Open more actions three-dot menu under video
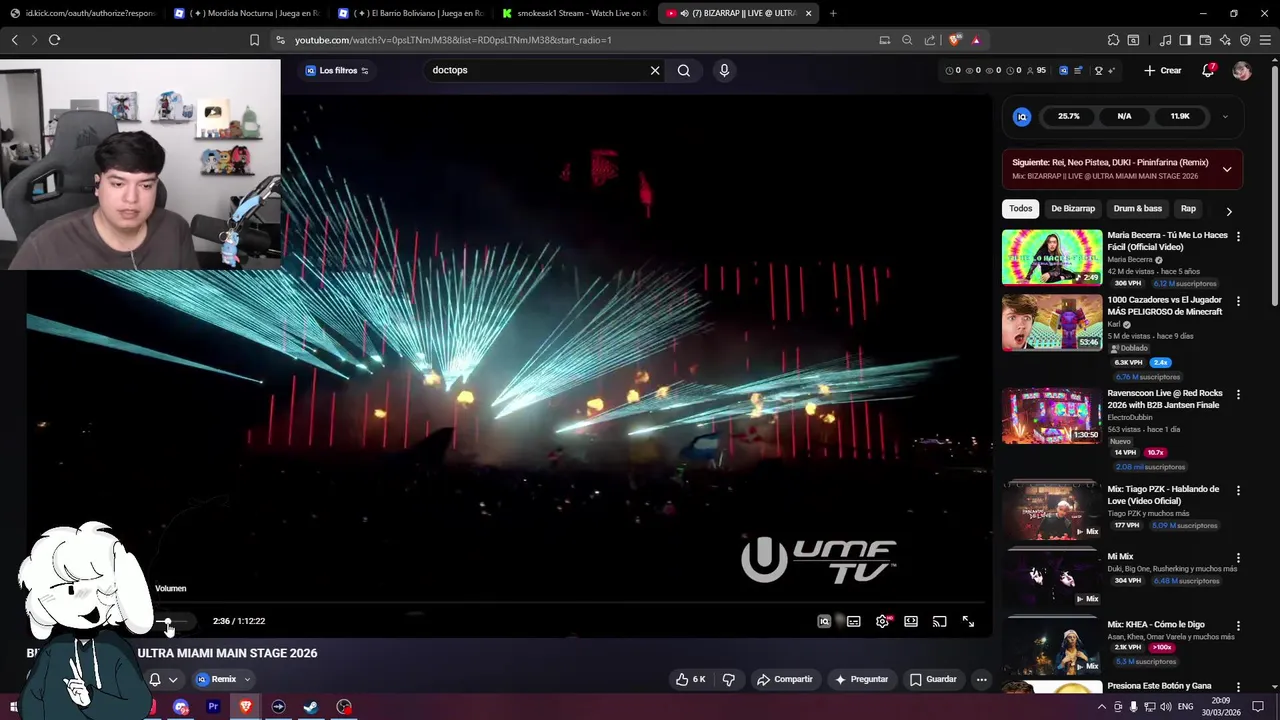 pyautogui.click(x=981, y=679)
